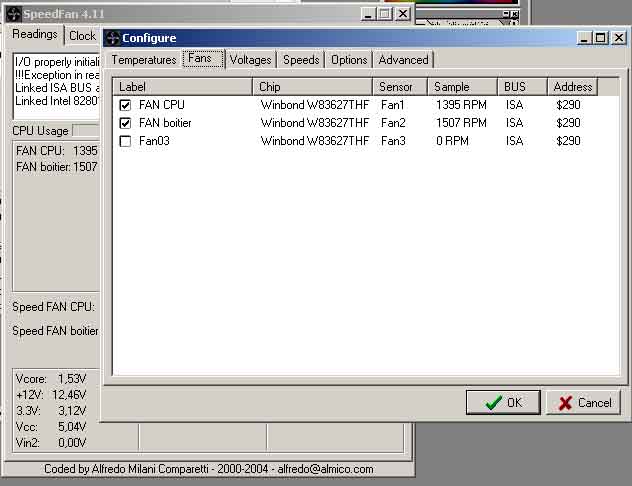Close the SpeedFan 4.11 window
The image size is (632, 486).
coord(403,14)
